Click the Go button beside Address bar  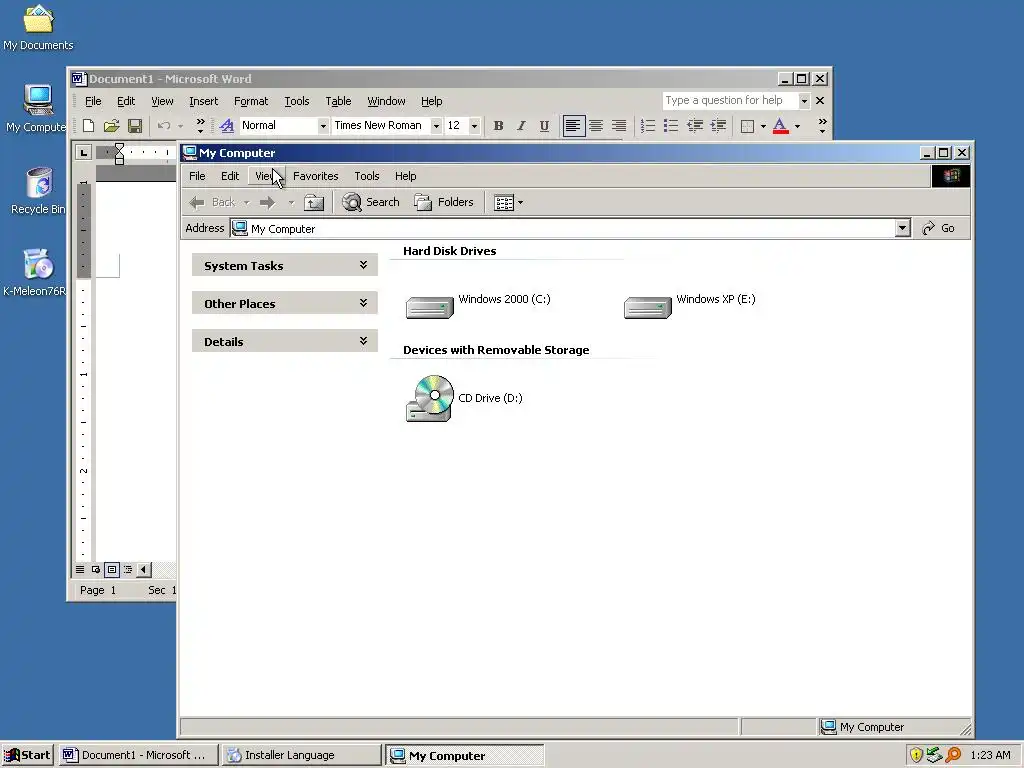938,228
